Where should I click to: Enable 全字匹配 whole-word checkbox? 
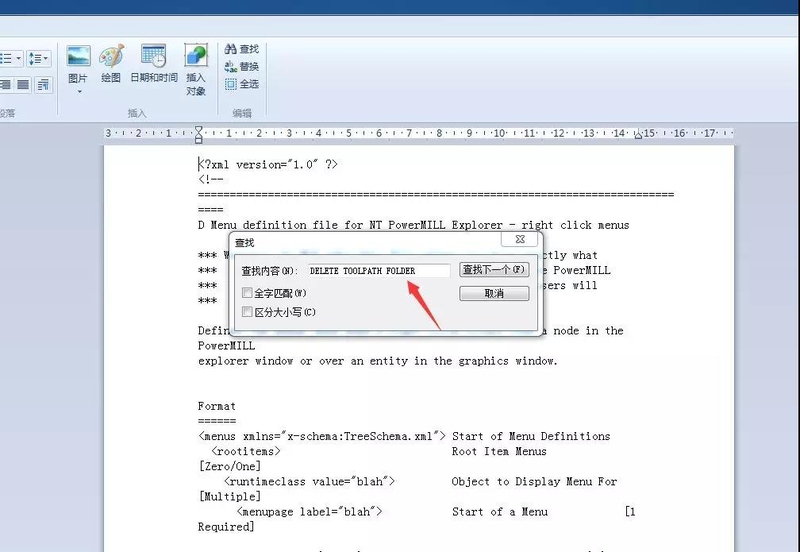[247, 293]
